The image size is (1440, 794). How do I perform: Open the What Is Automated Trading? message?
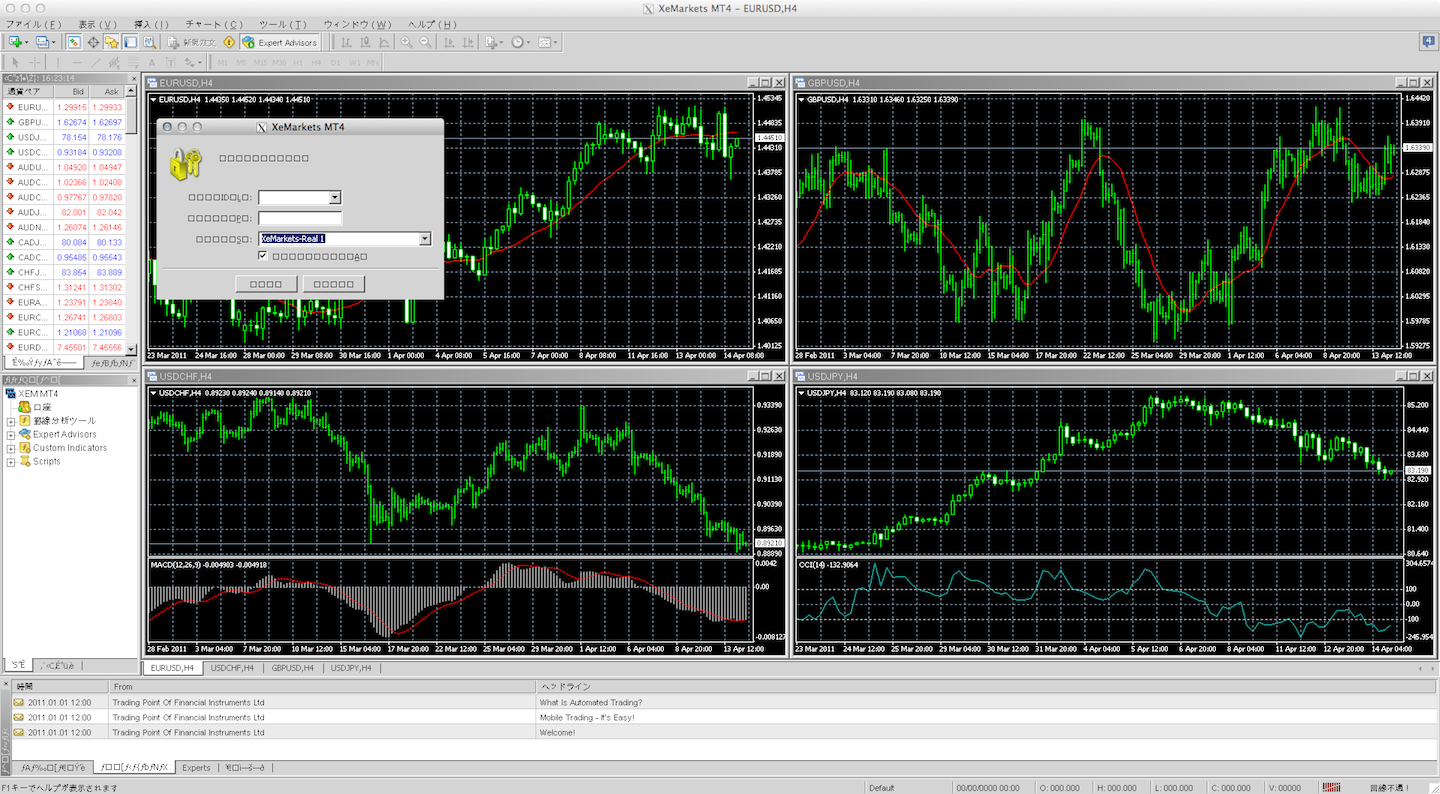[590, 702]
